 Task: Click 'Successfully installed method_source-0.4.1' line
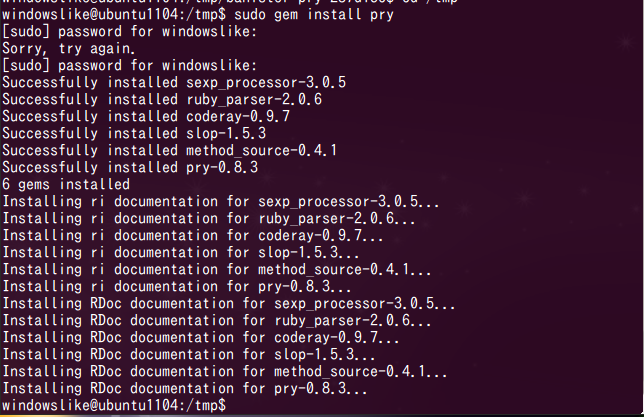(170, 150)
